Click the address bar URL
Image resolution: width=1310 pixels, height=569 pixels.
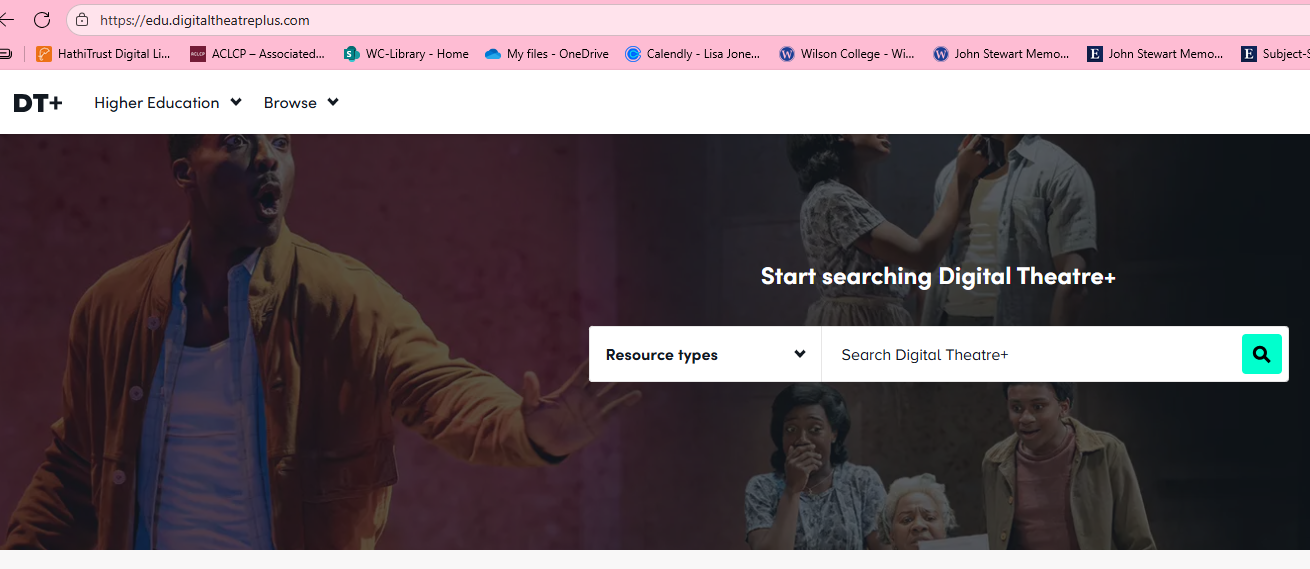[205, 20]
